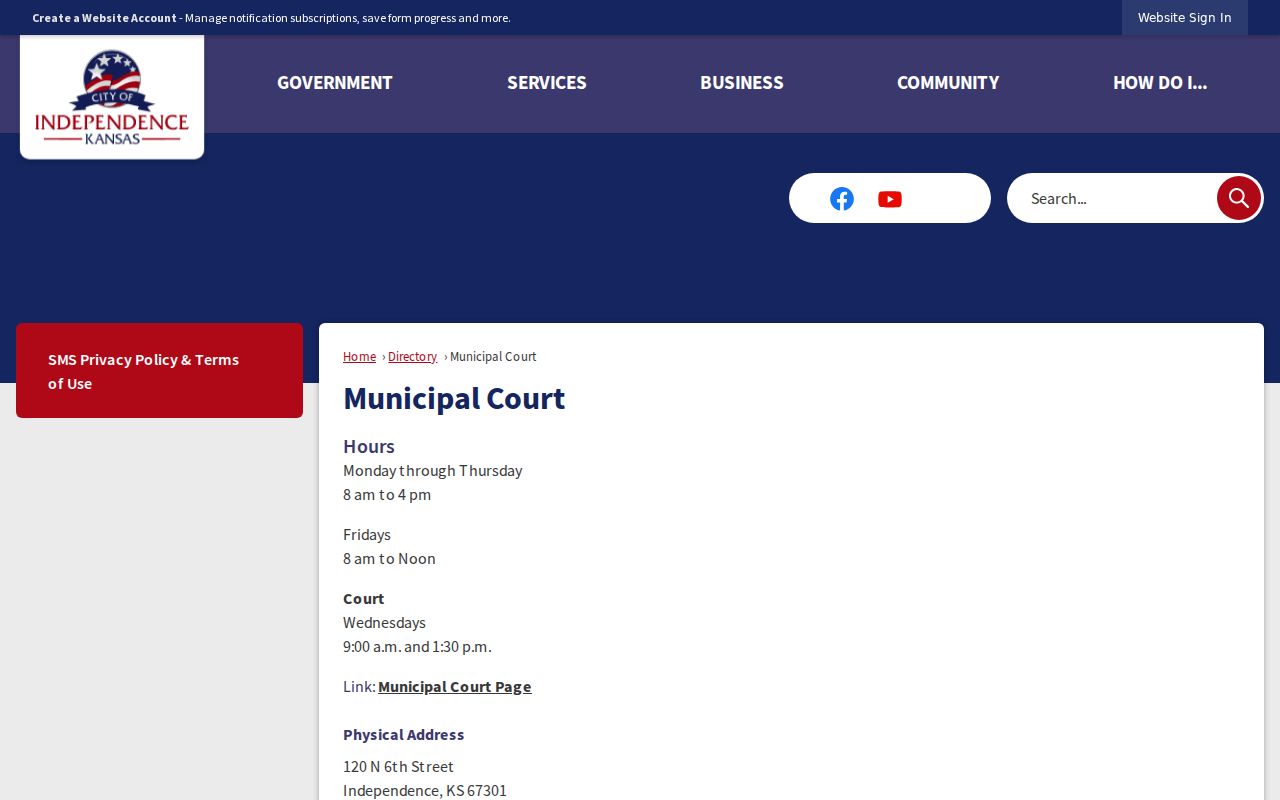
Task: Open the How Do I... menu
Action: 1160,83
